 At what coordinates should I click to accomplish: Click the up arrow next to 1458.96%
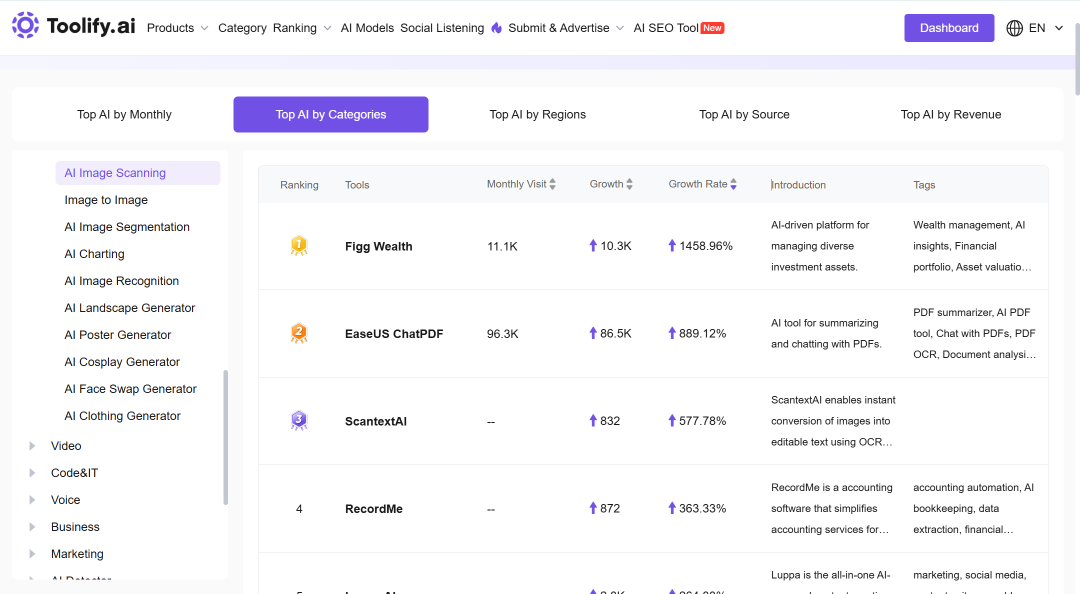672,245
